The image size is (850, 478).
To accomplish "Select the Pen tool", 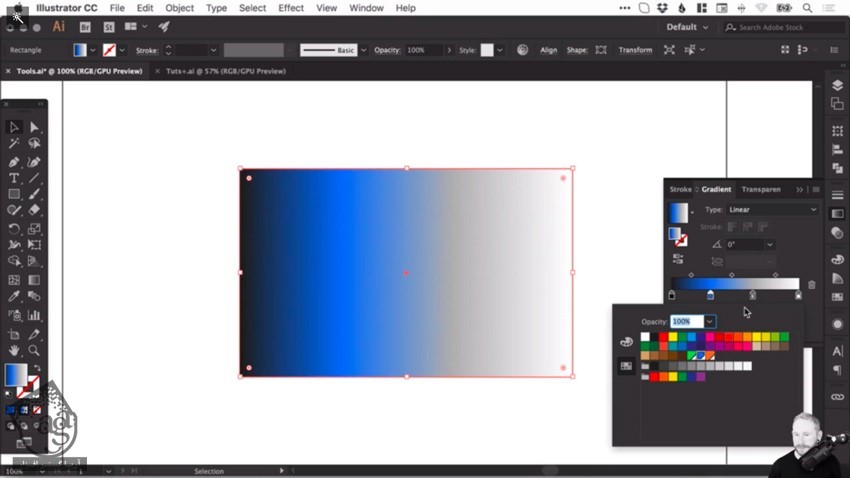I will [14, 162].
